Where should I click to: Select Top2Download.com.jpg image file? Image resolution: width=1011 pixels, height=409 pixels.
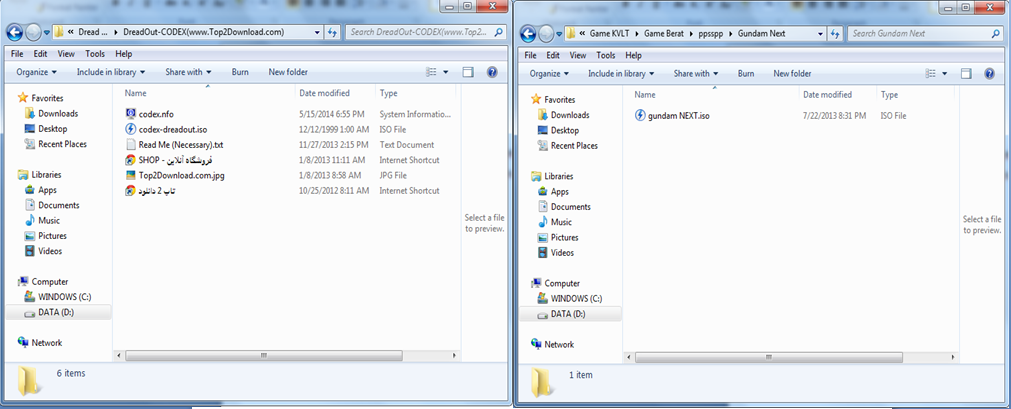click(x=174, y=175)
